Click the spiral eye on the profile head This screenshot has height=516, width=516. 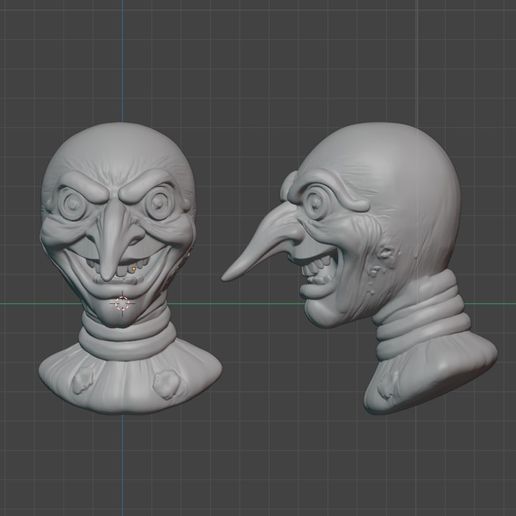coord(315,204)
